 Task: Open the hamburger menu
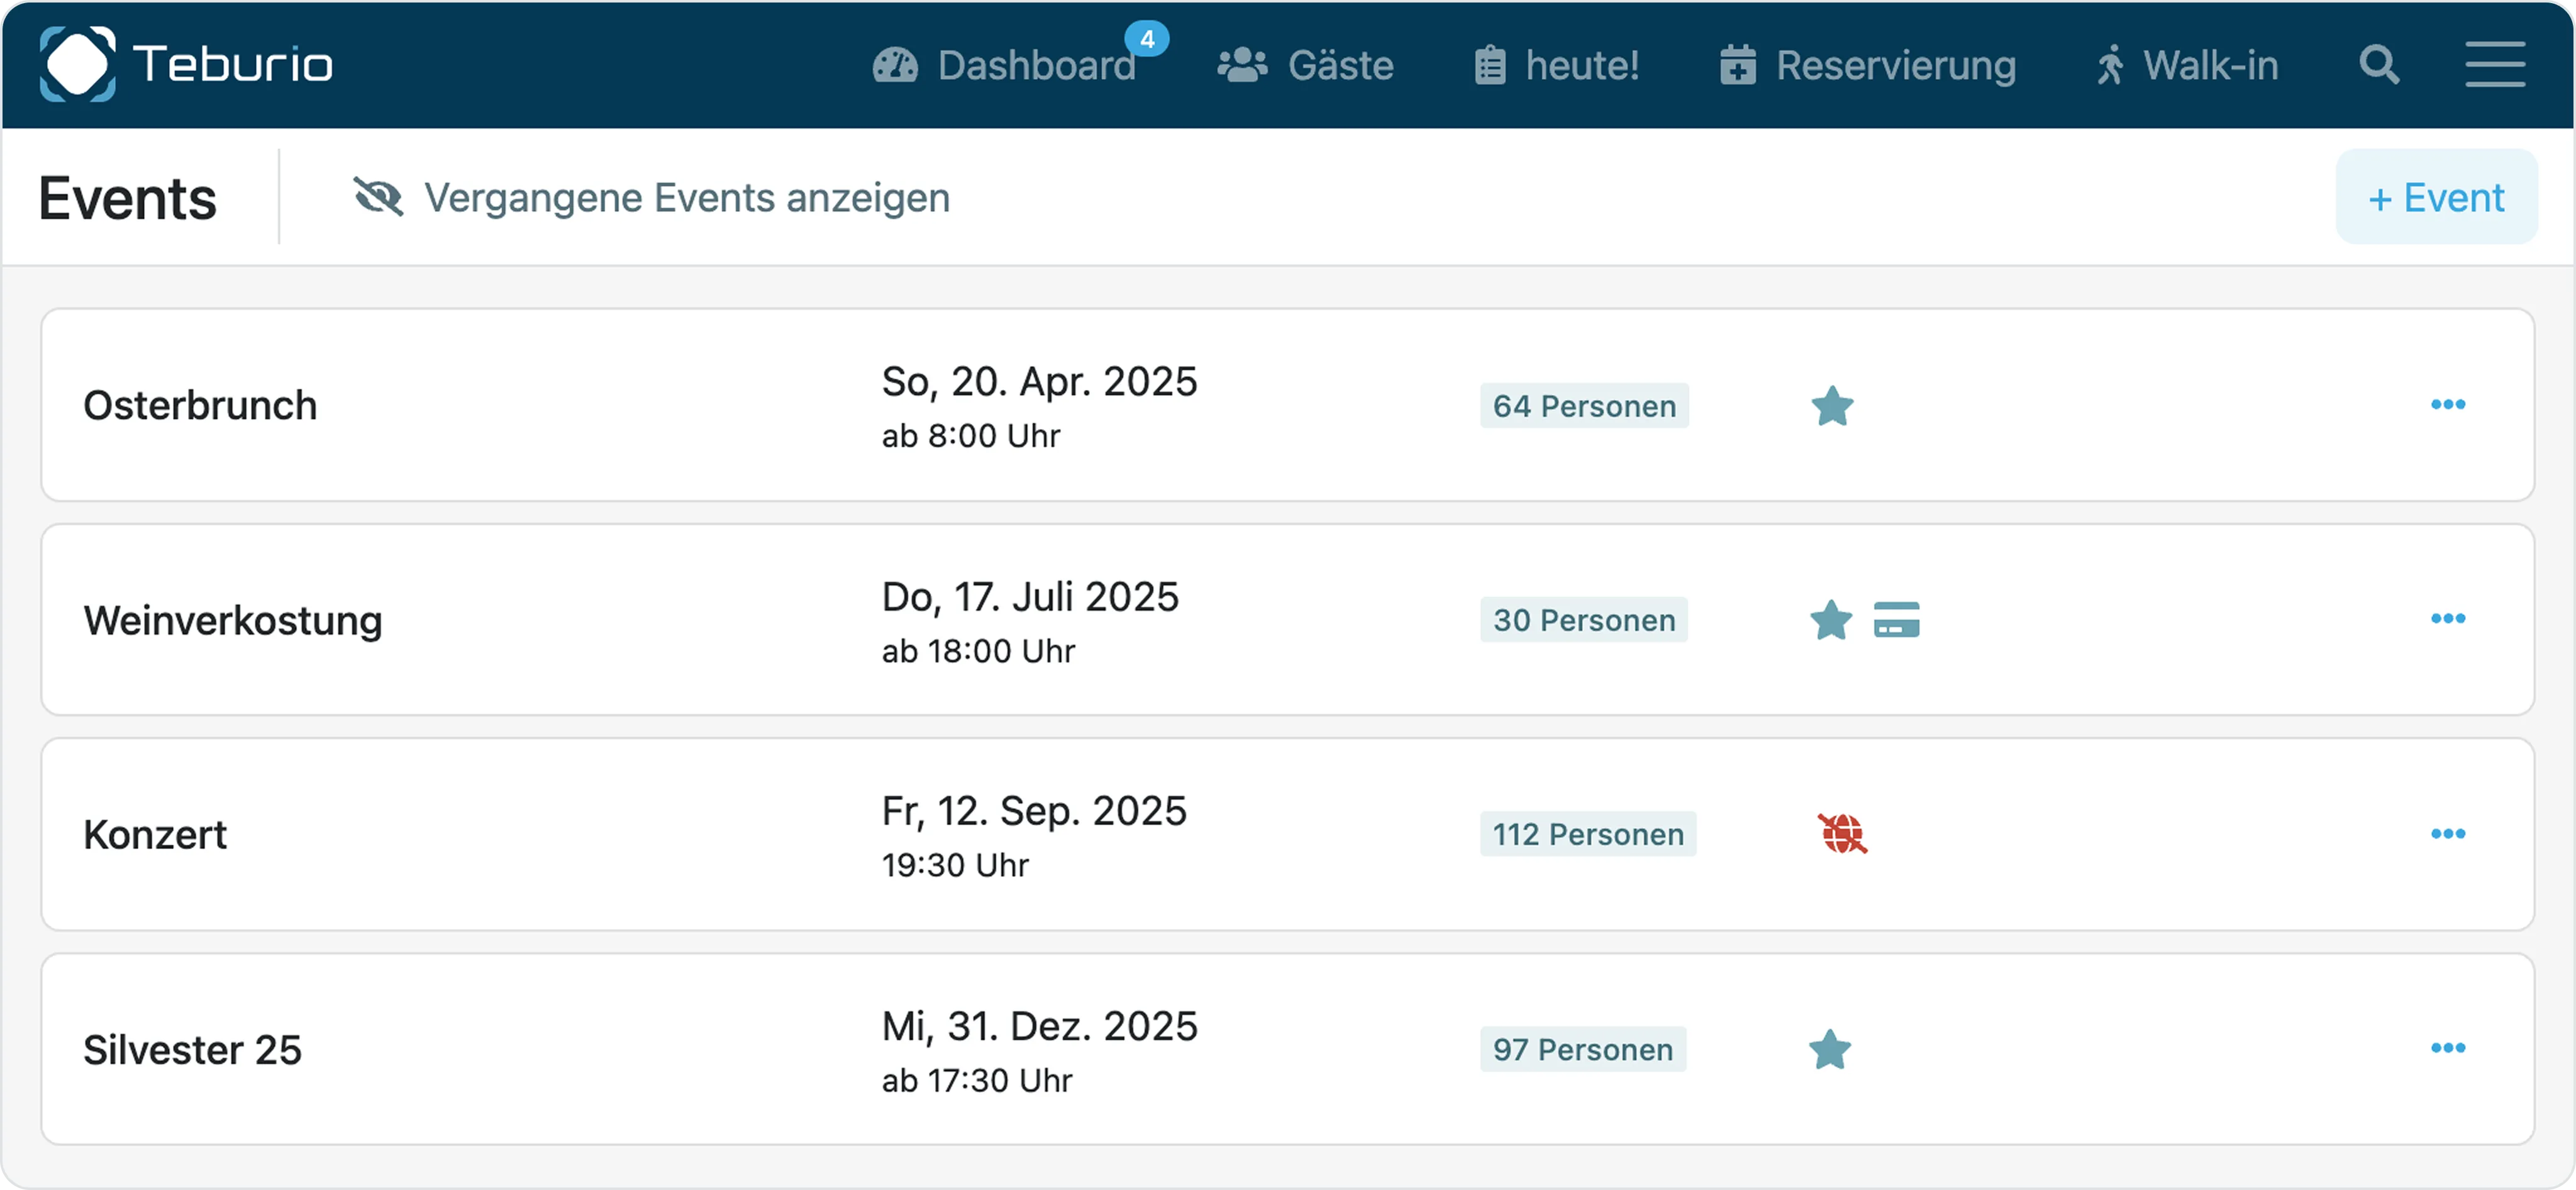click(2494, 65)
